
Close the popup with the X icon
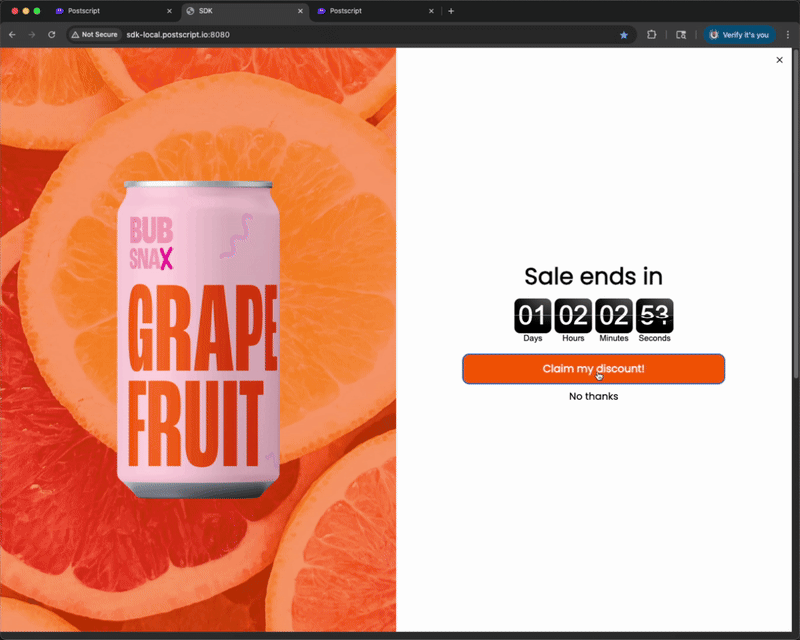tap(780, 60)
